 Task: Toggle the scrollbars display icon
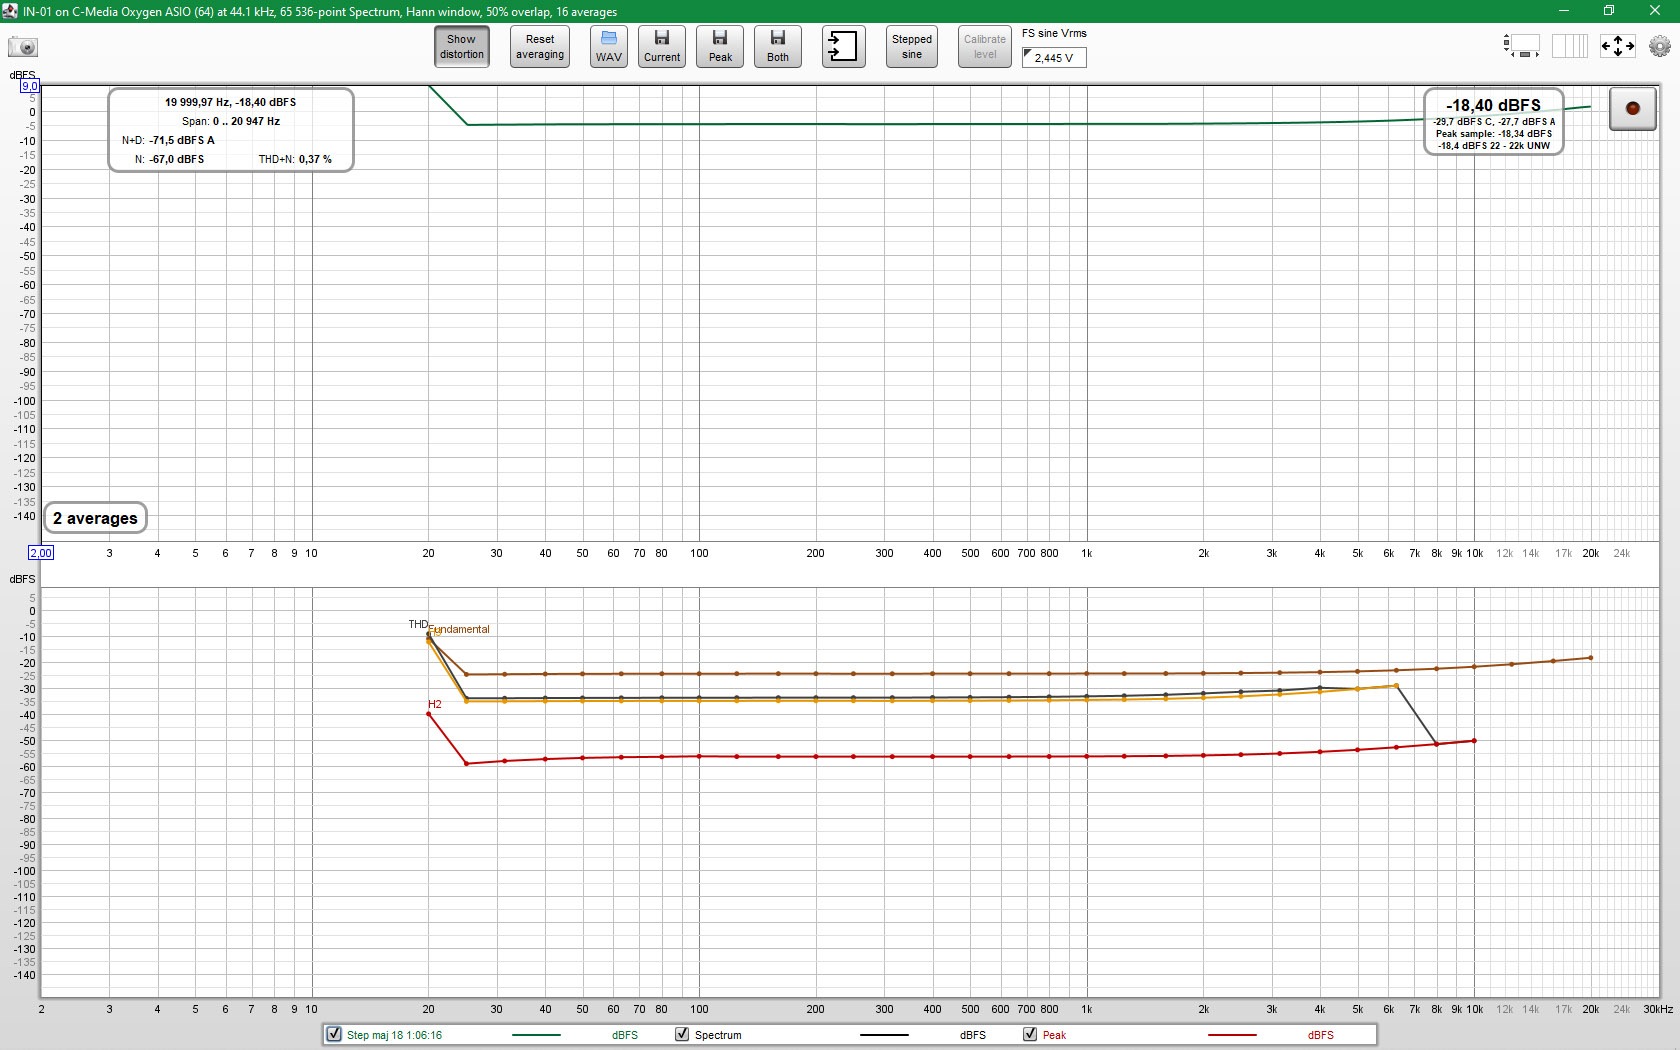[x=1521, y=46]
